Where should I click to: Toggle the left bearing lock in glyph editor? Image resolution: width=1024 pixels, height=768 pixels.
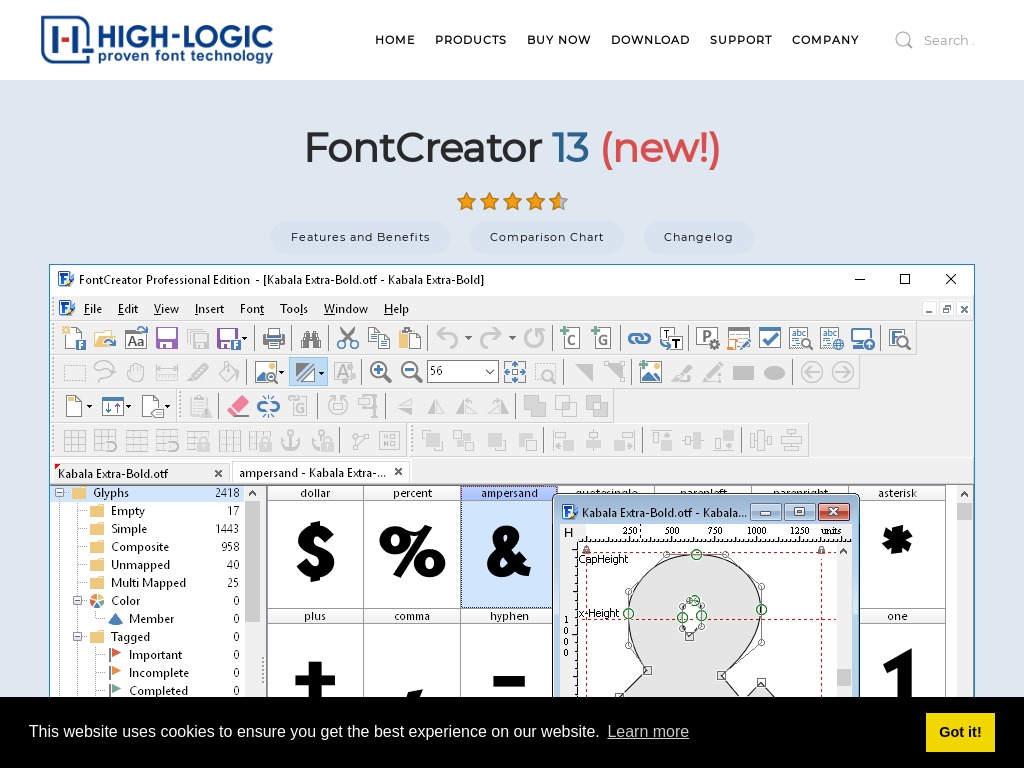coord(586,550)
